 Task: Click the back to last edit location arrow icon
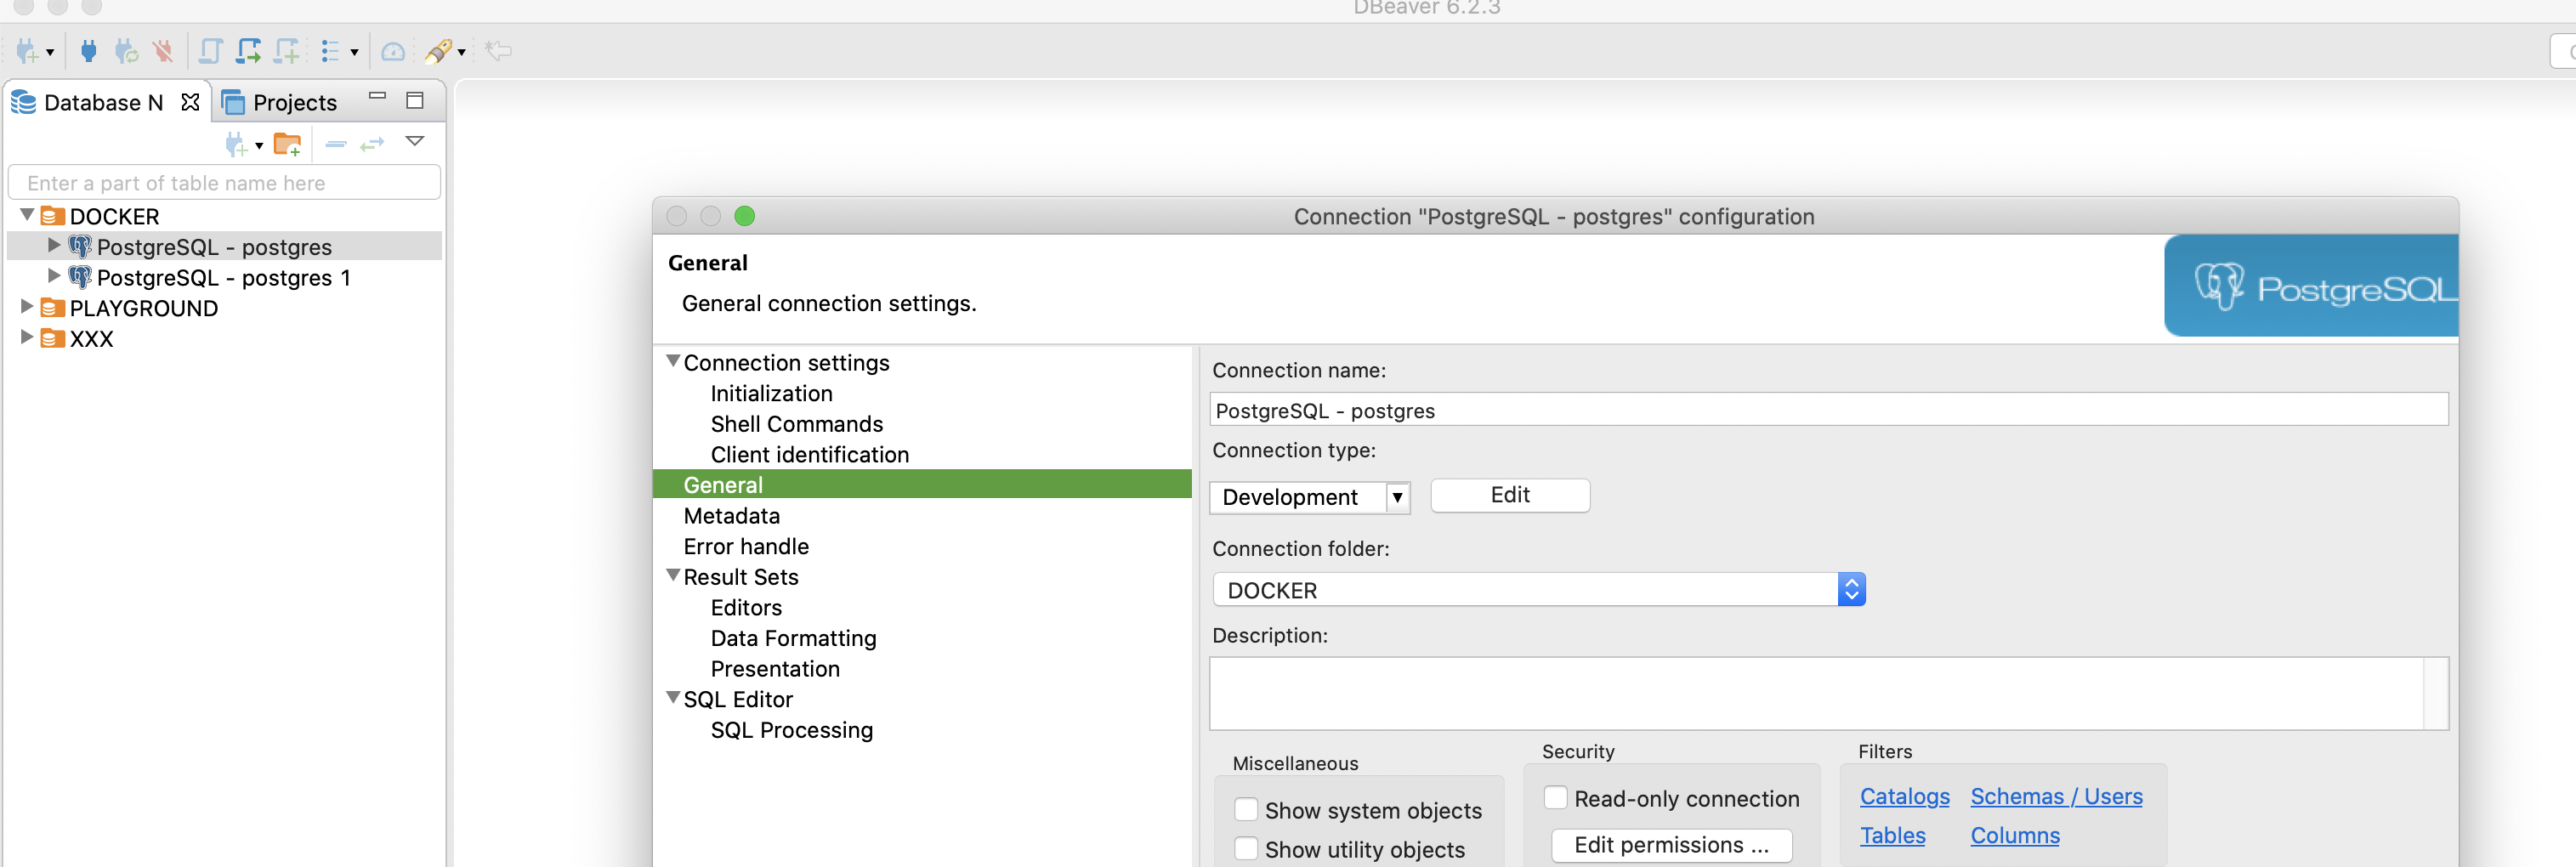[x=498, y=50]
